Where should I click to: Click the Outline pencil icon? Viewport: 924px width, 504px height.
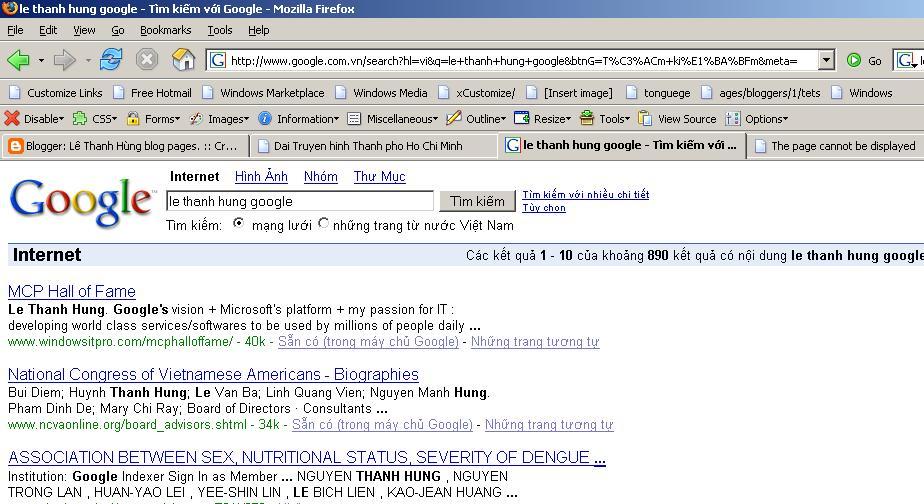tap(453, 118)
